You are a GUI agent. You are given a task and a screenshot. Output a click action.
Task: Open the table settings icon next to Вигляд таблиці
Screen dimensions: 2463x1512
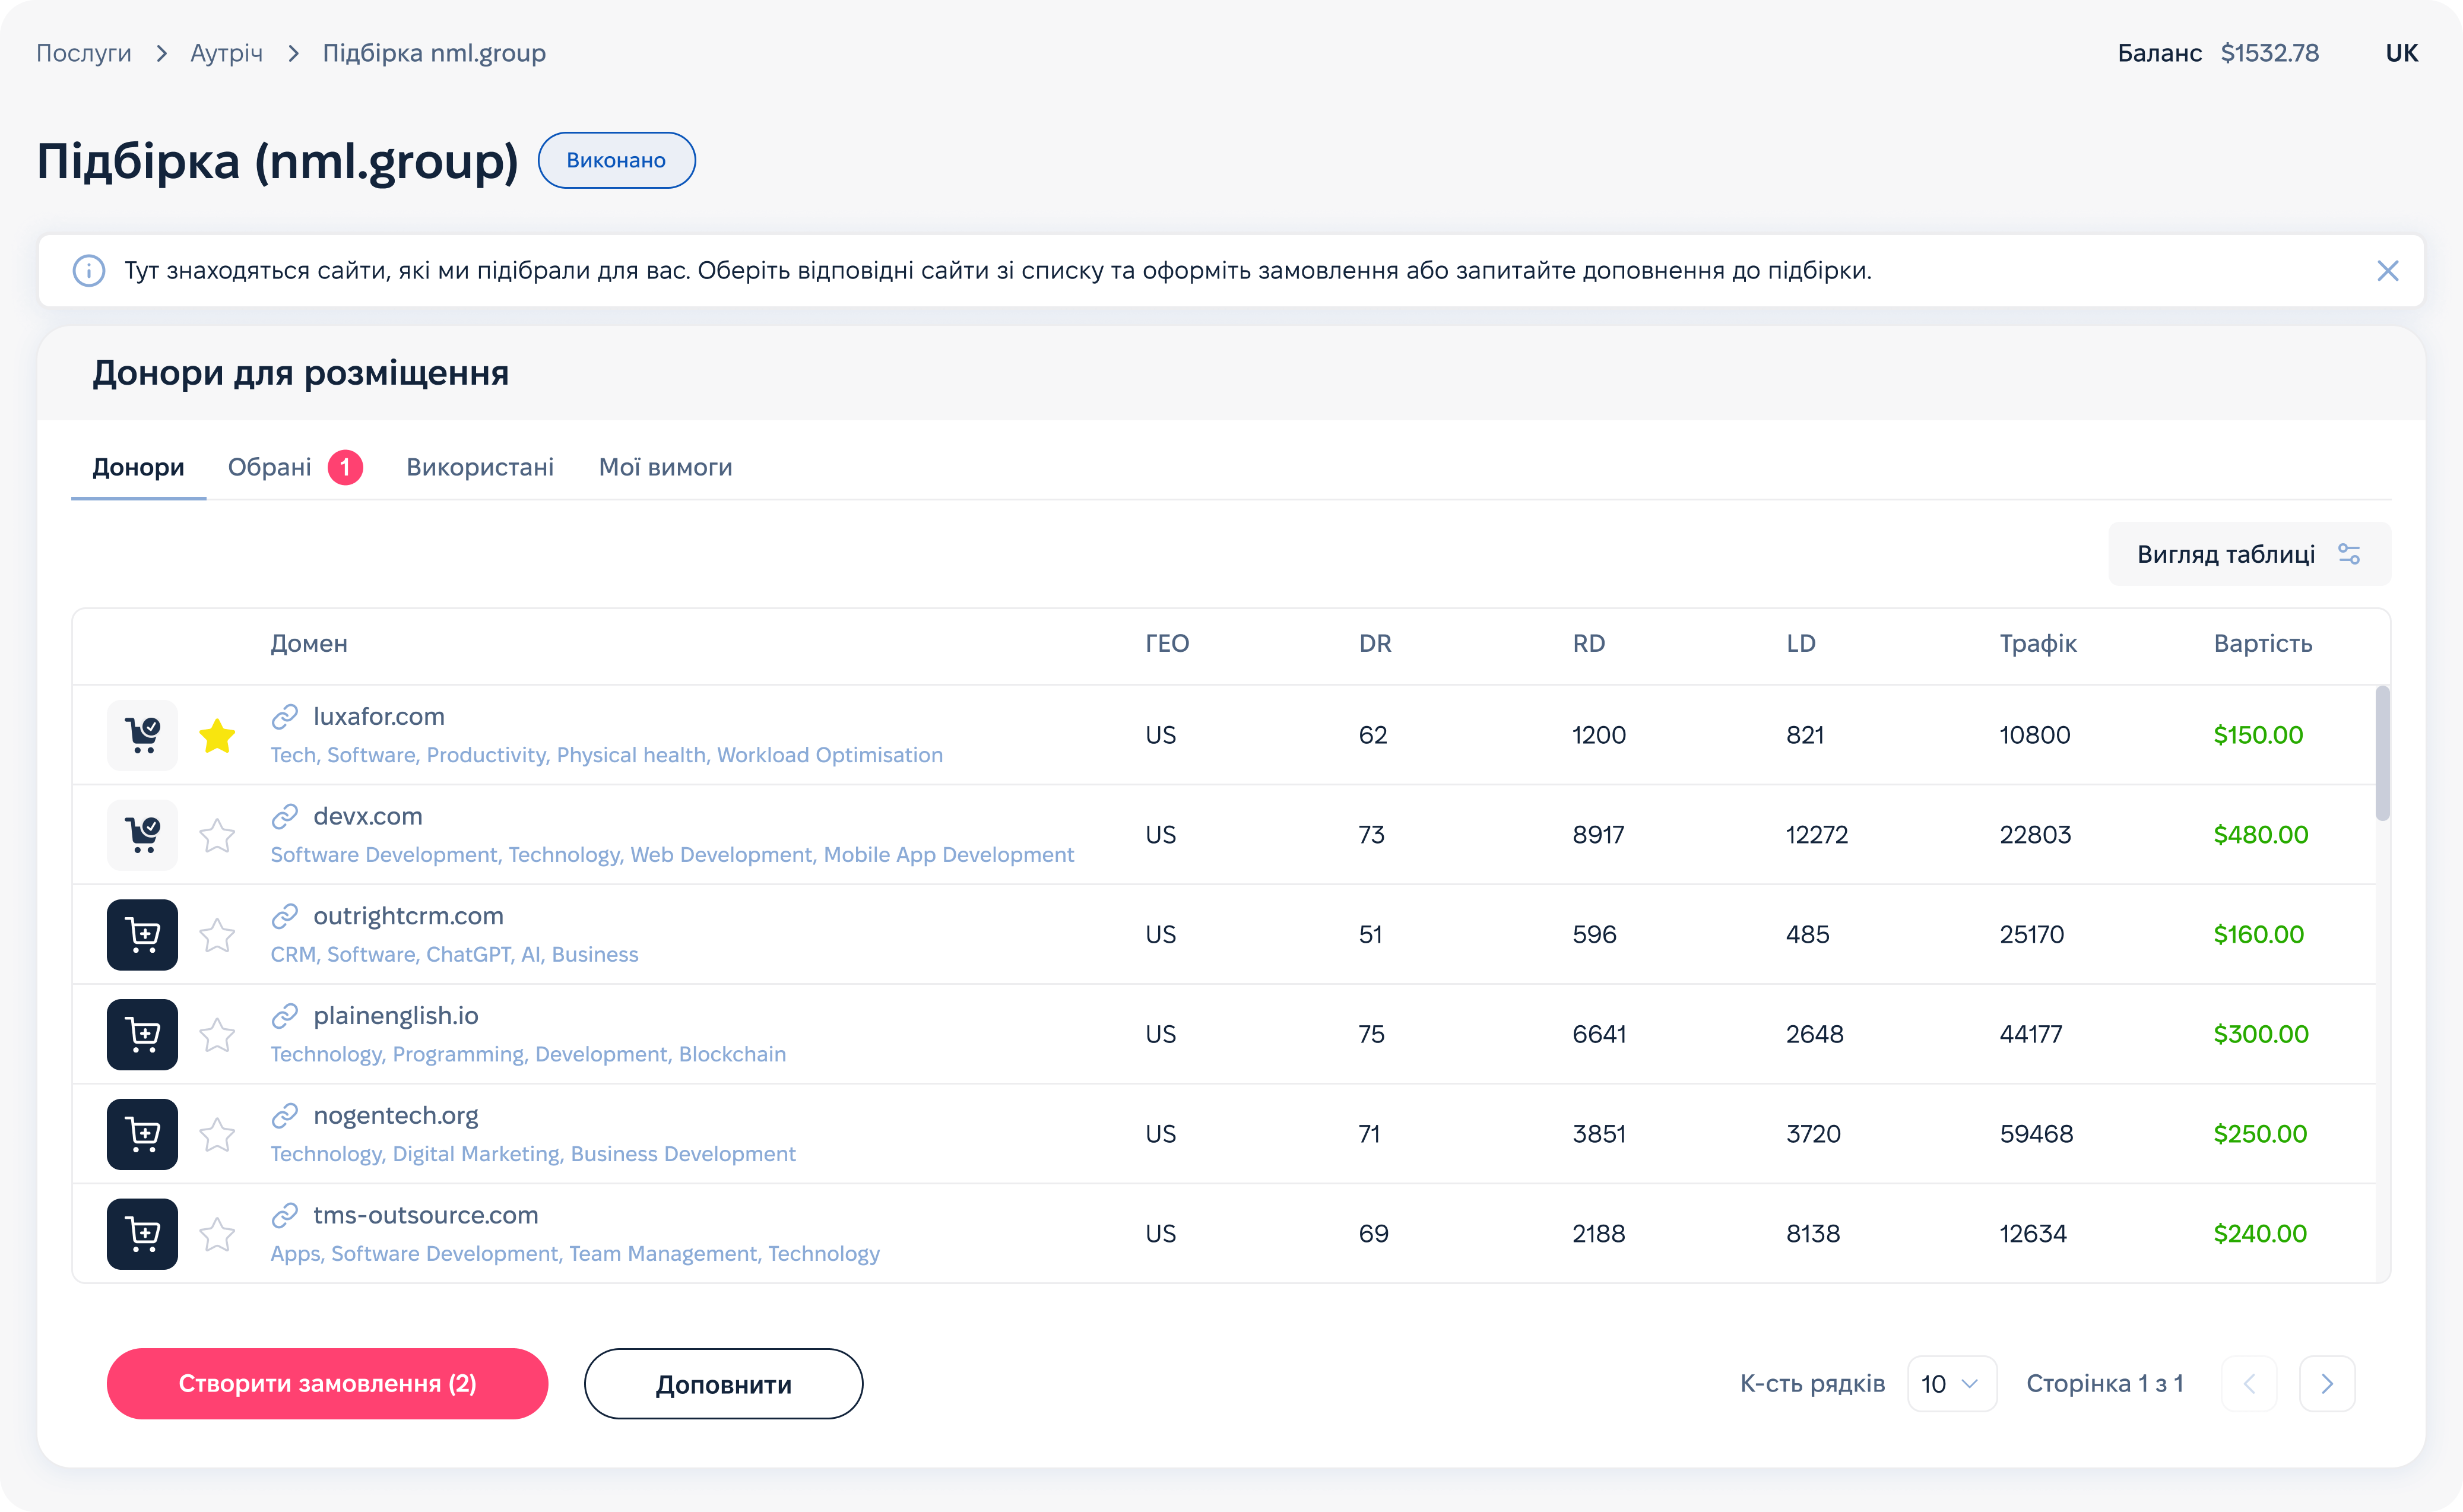pos(2348,553)
